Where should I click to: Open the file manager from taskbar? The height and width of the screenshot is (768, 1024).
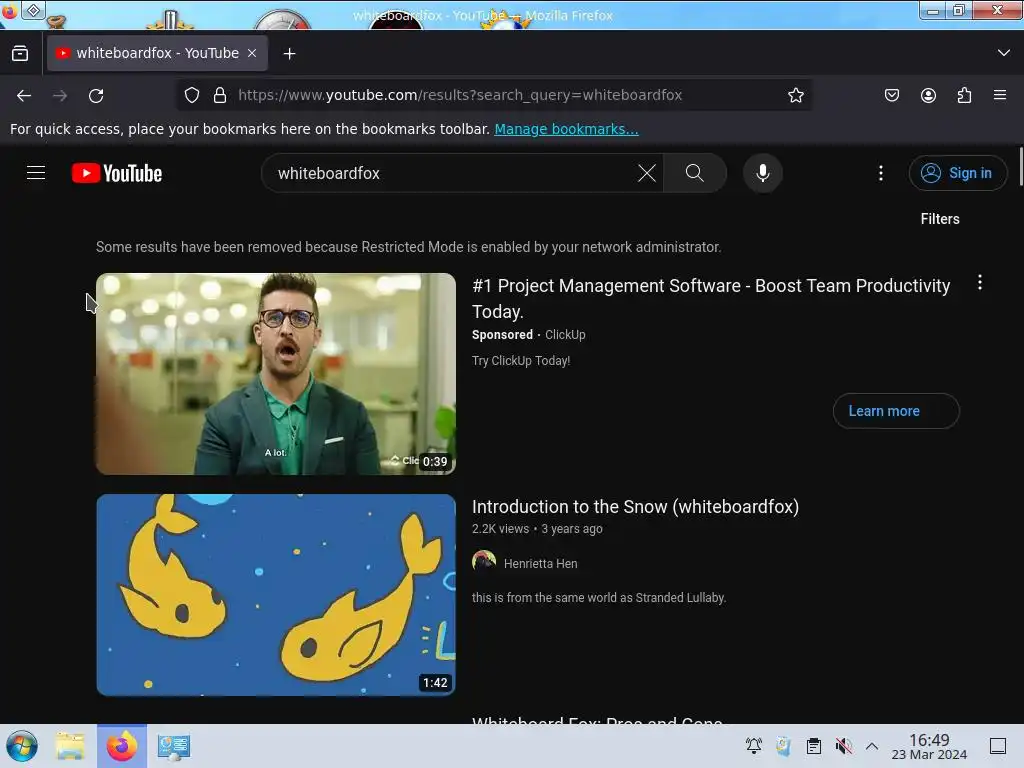coord(70,746)
